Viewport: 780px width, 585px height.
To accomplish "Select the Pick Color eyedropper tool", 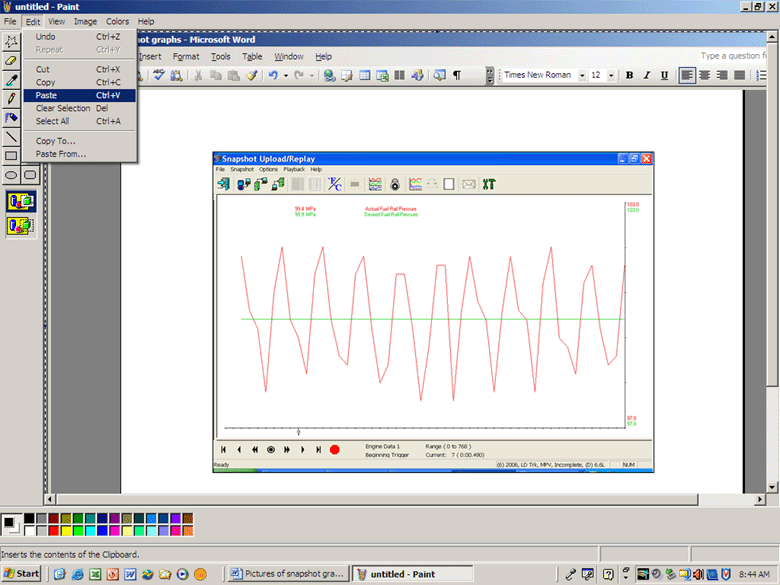I will click(12, 79).
